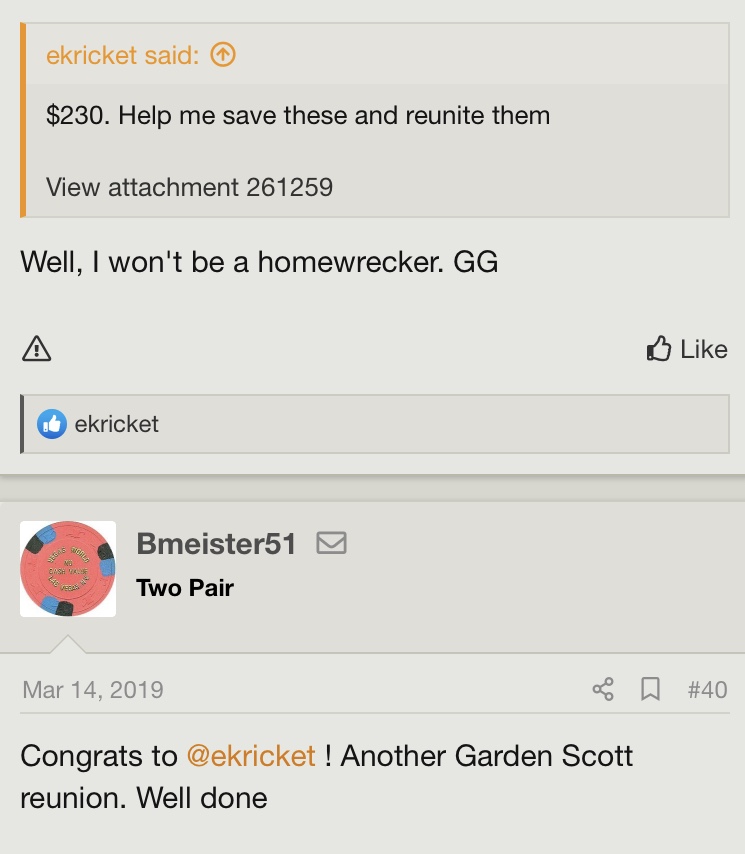Click the "Like" text label
Viewport: 745px width, 854px height.
[x=704, y=349]
